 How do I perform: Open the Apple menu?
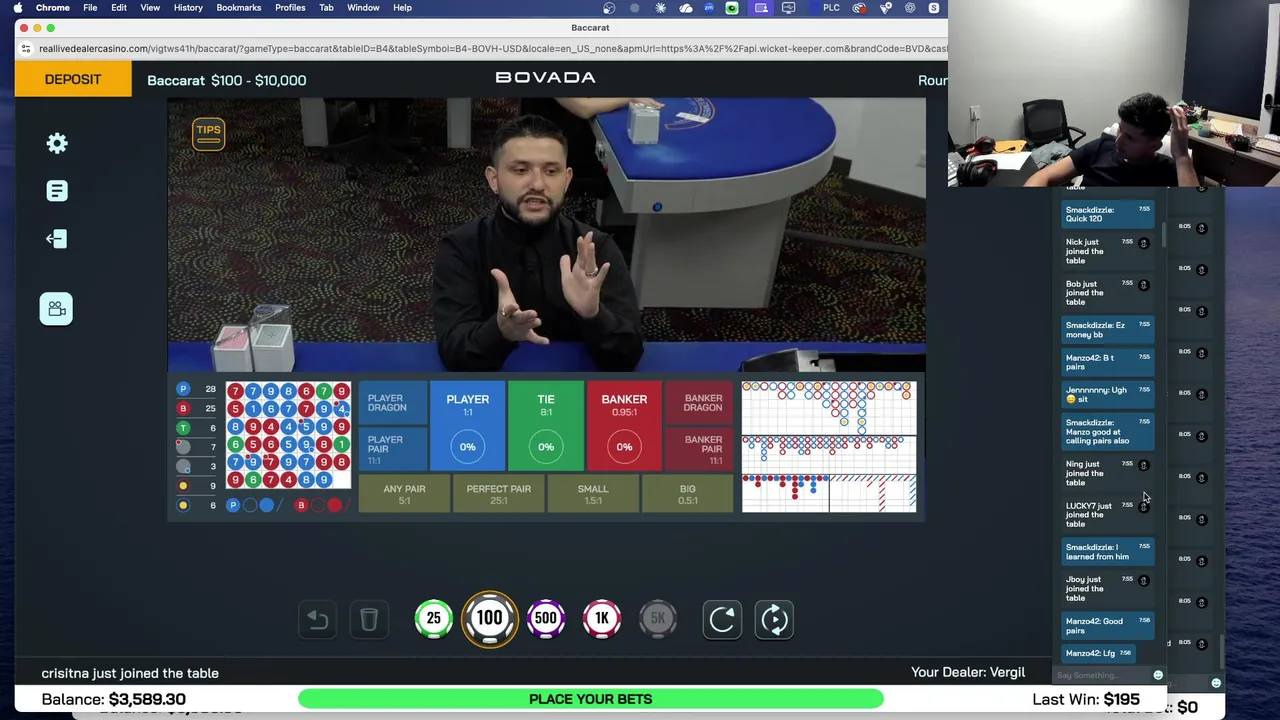[x=17, y=7]
